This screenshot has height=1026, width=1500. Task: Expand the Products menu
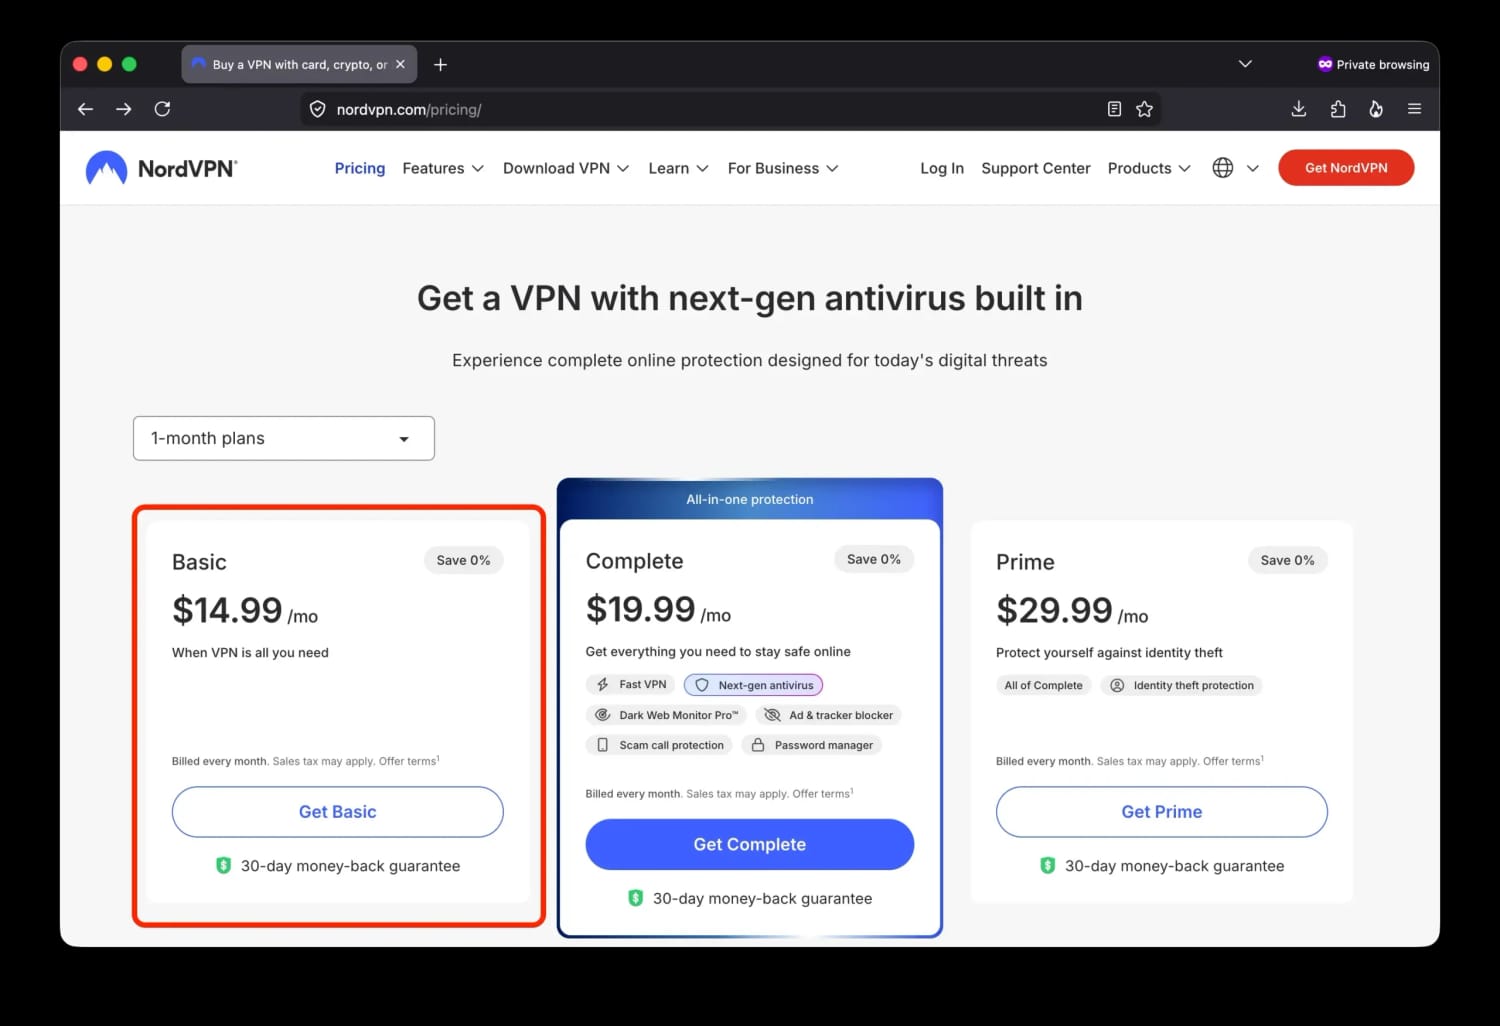[1149, 168]
